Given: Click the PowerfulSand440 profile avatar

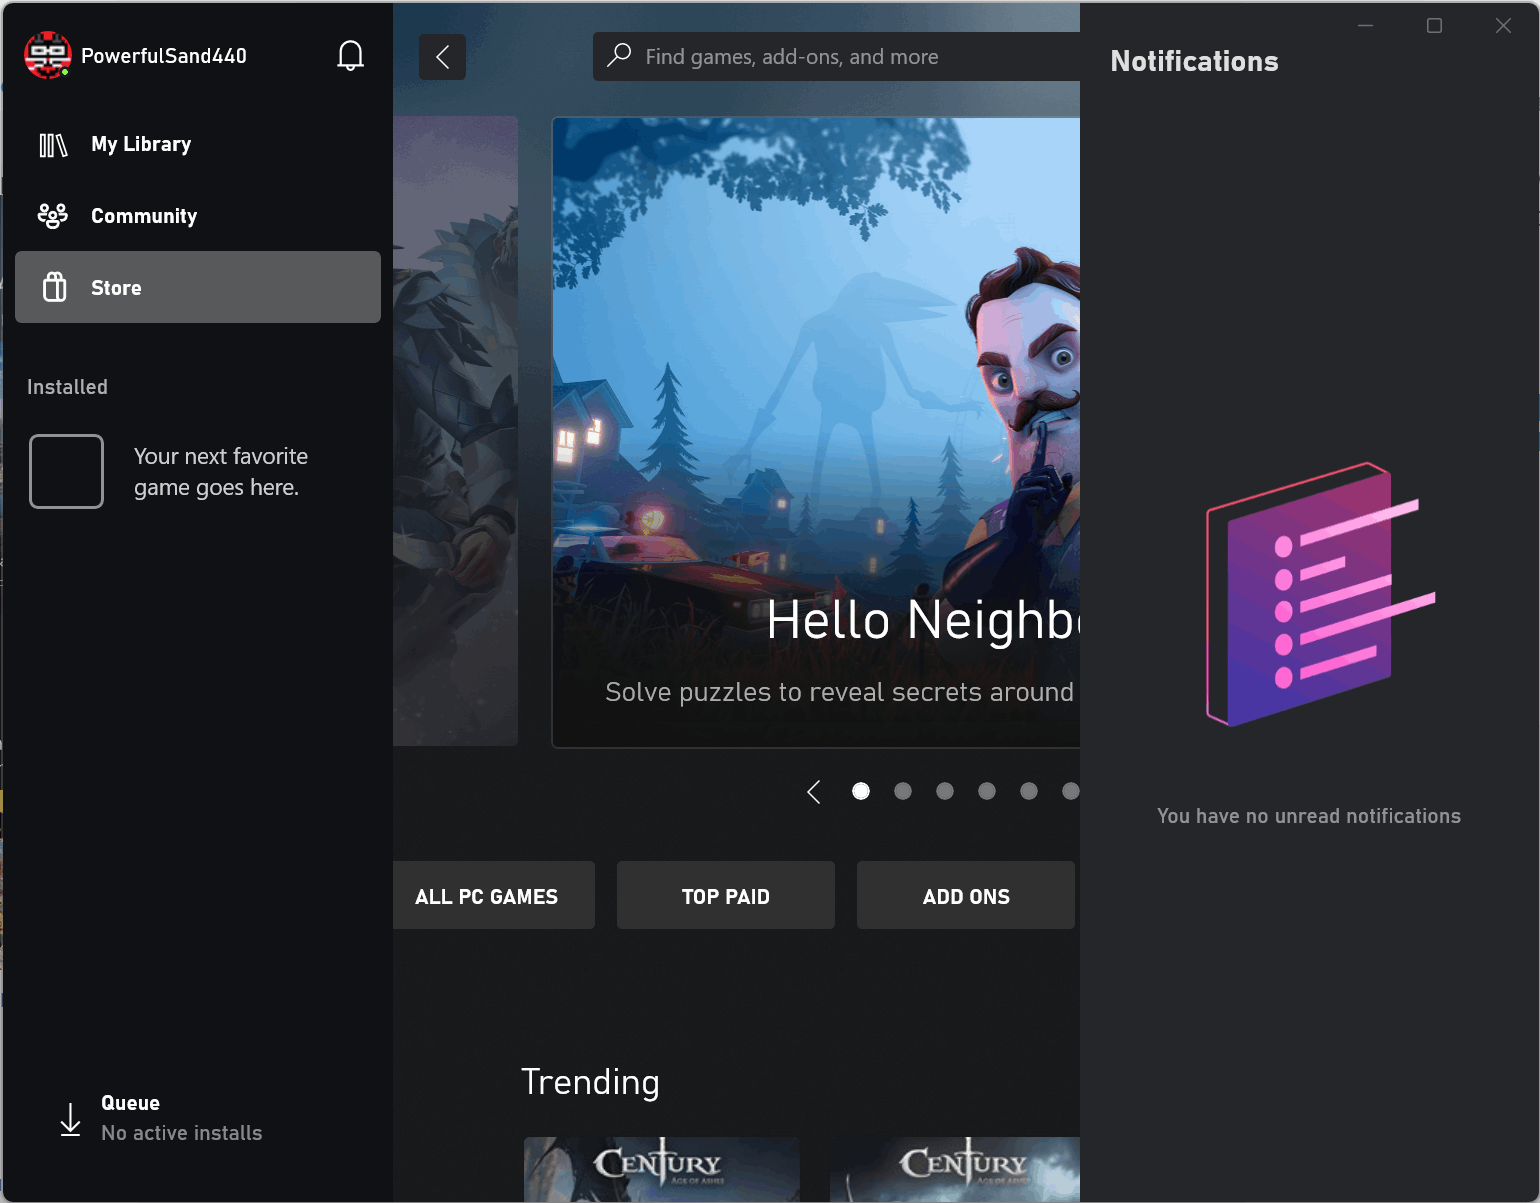Looking at the screenshot, I should (47, 55).
